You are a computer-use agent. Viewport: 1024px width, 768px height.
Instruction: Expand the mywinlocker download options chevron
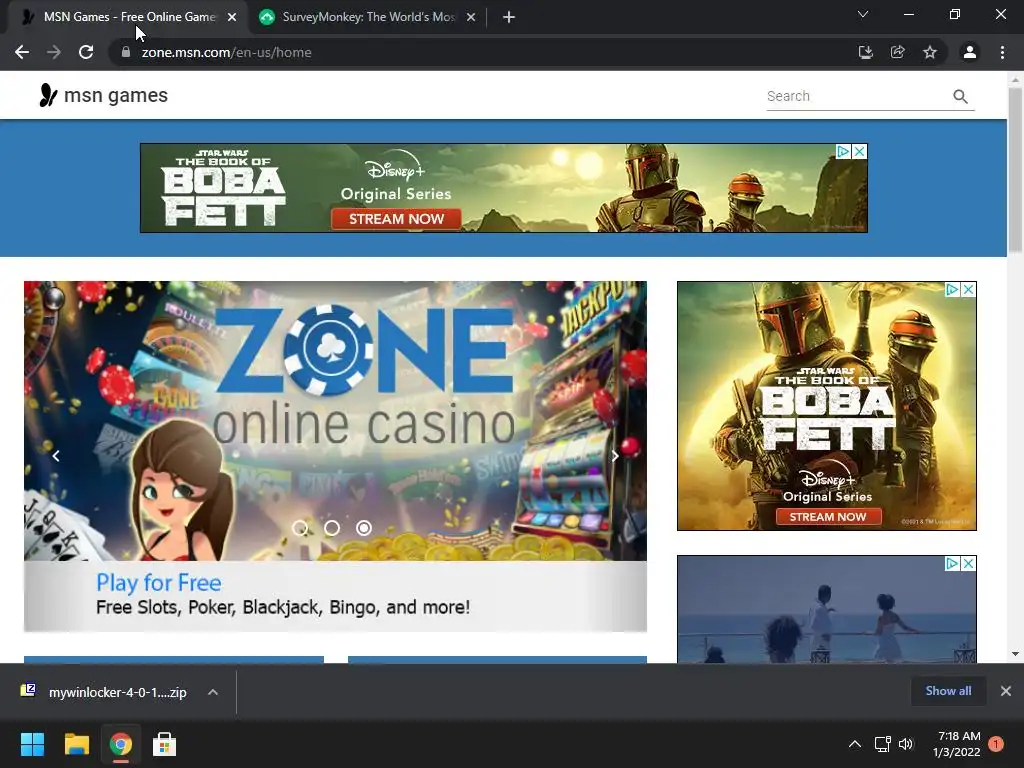(x=213, y=692)
